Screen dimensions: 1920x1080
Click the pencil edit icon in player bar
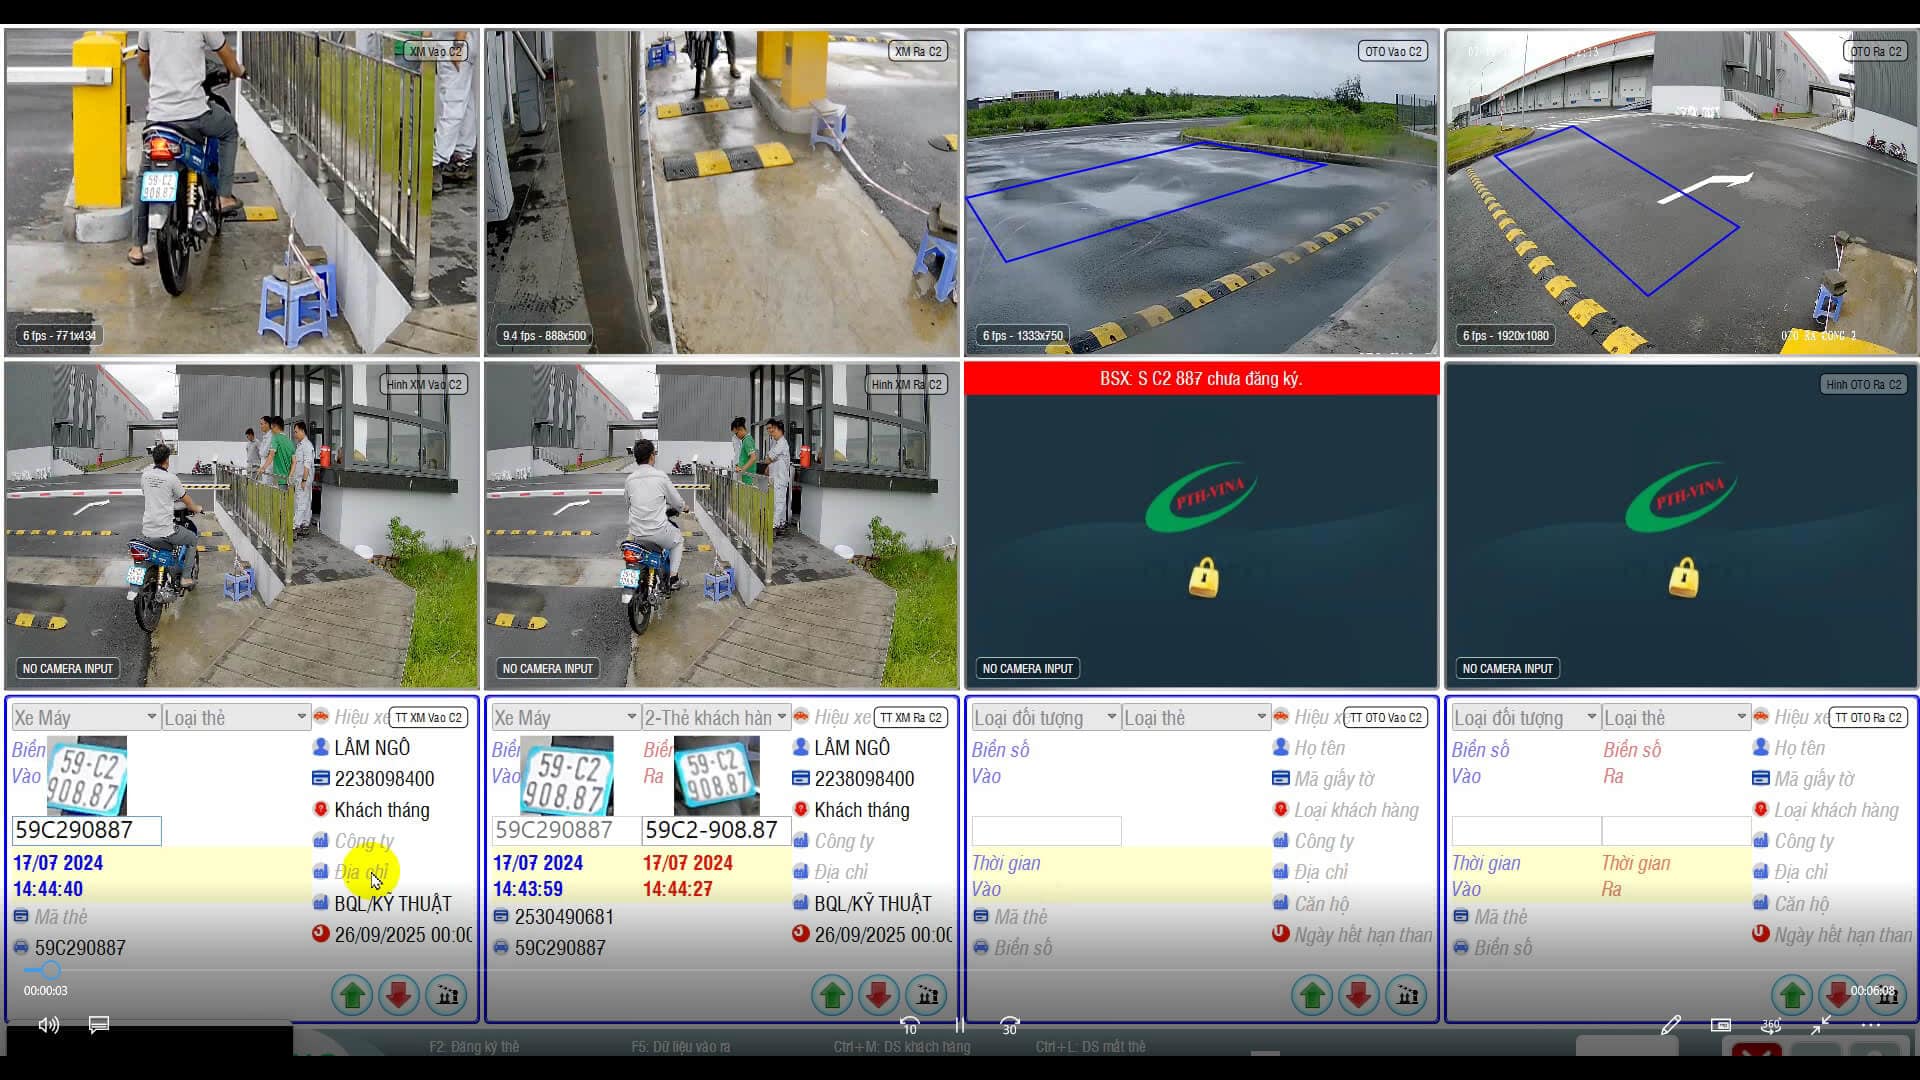[1670, 1026]
